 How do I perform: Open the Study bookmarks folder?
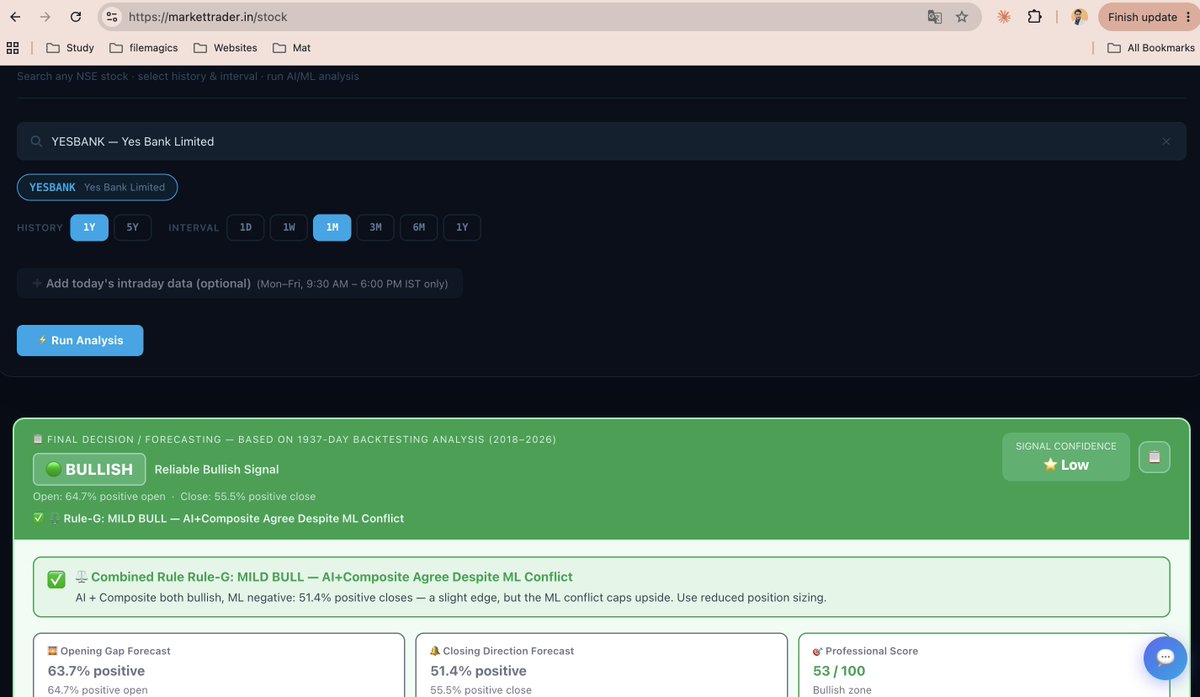pos(70,48)
